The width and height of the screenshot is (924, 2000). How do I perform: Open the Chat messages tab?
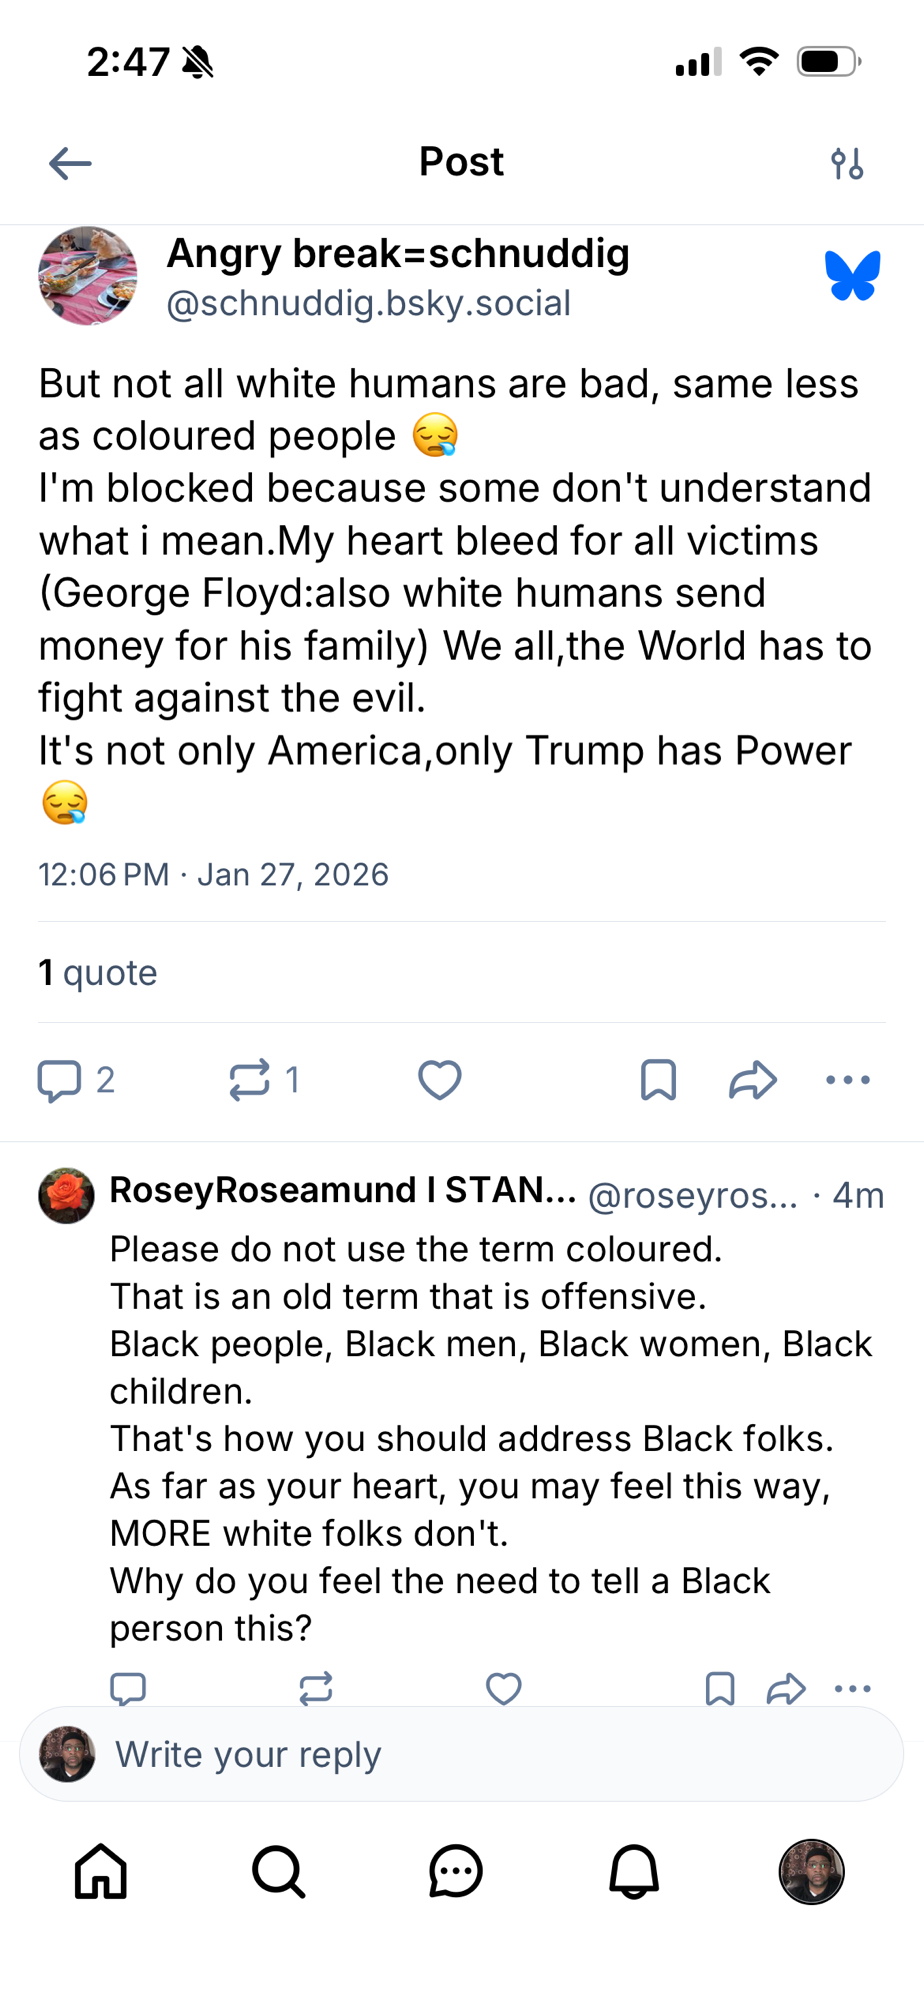[456, 1871]
